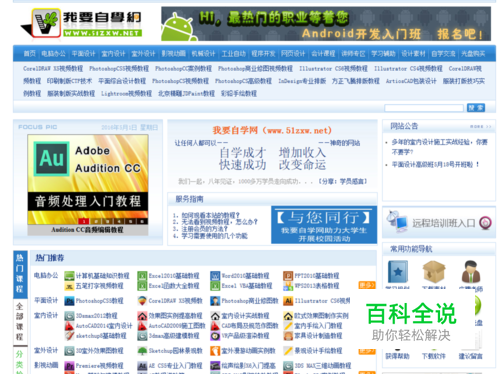Open guide item 注册会员的方法

(205, 229)
